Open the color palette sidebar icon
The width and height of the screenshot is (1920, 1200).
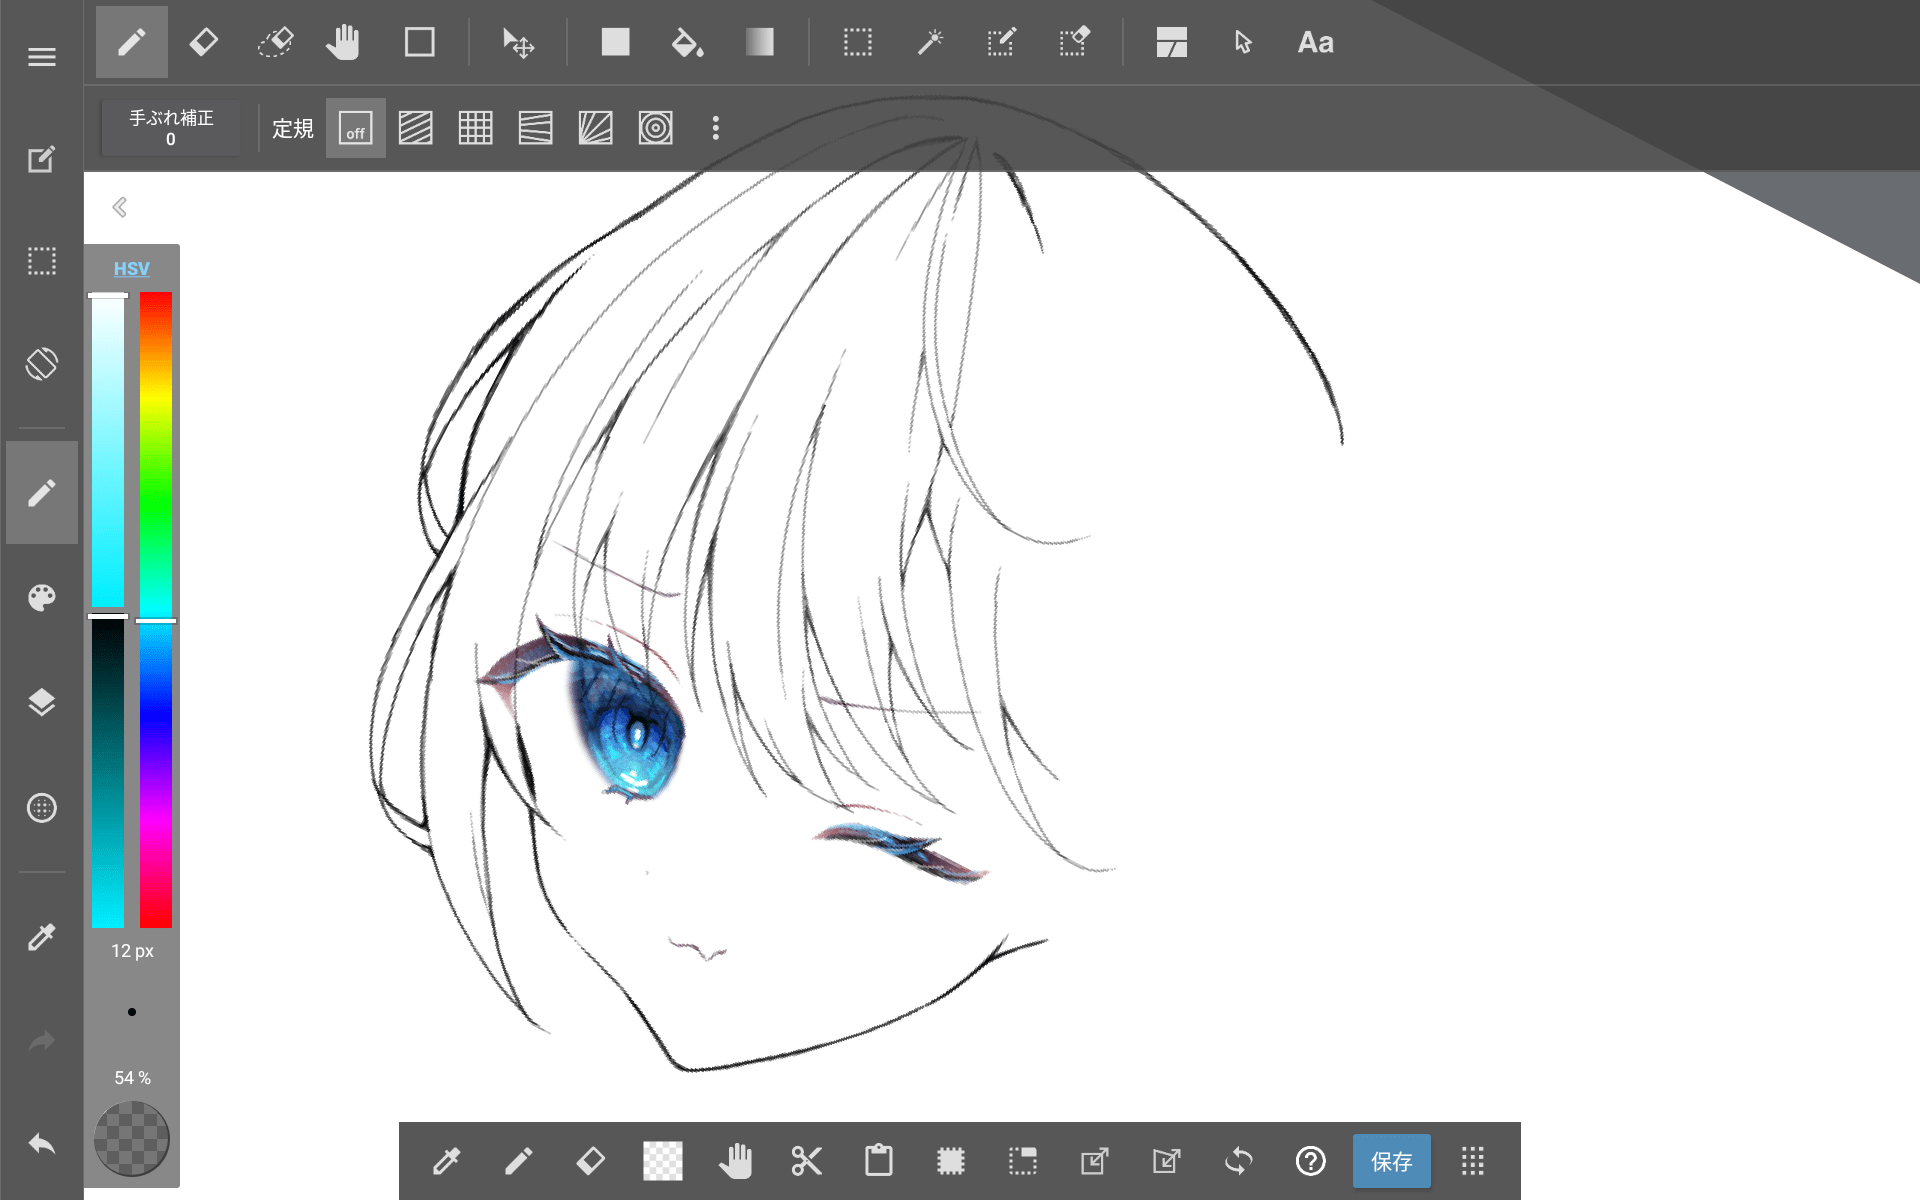point(42,598)
